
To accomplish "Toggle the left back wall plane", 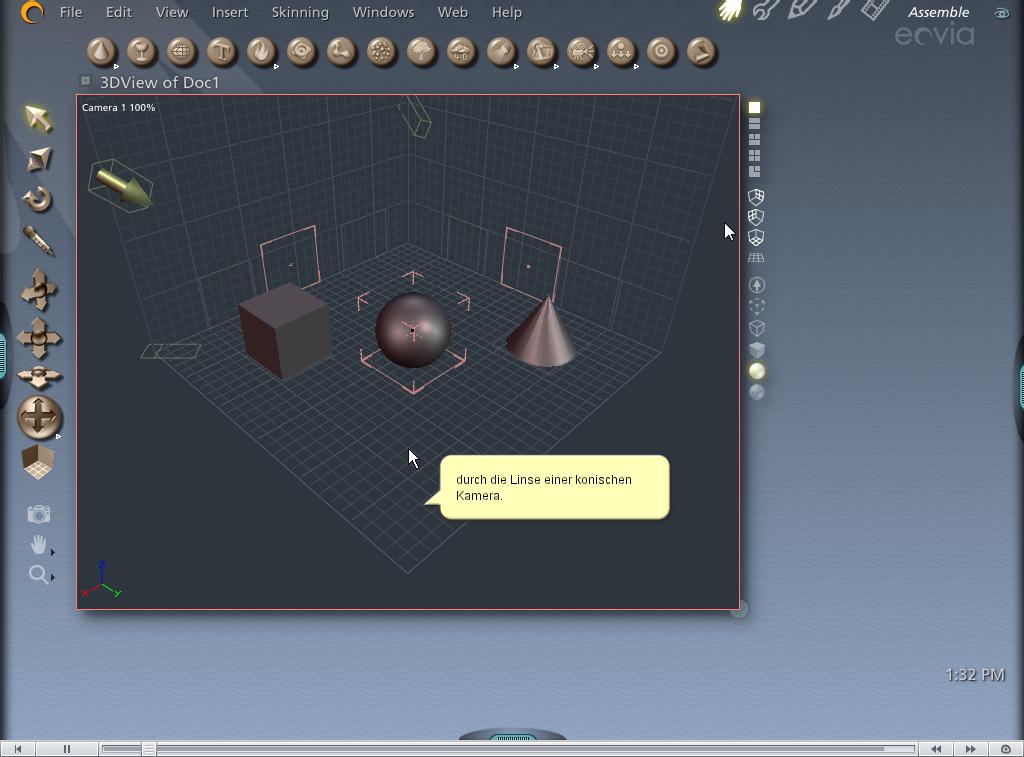I will click(756, 217).
